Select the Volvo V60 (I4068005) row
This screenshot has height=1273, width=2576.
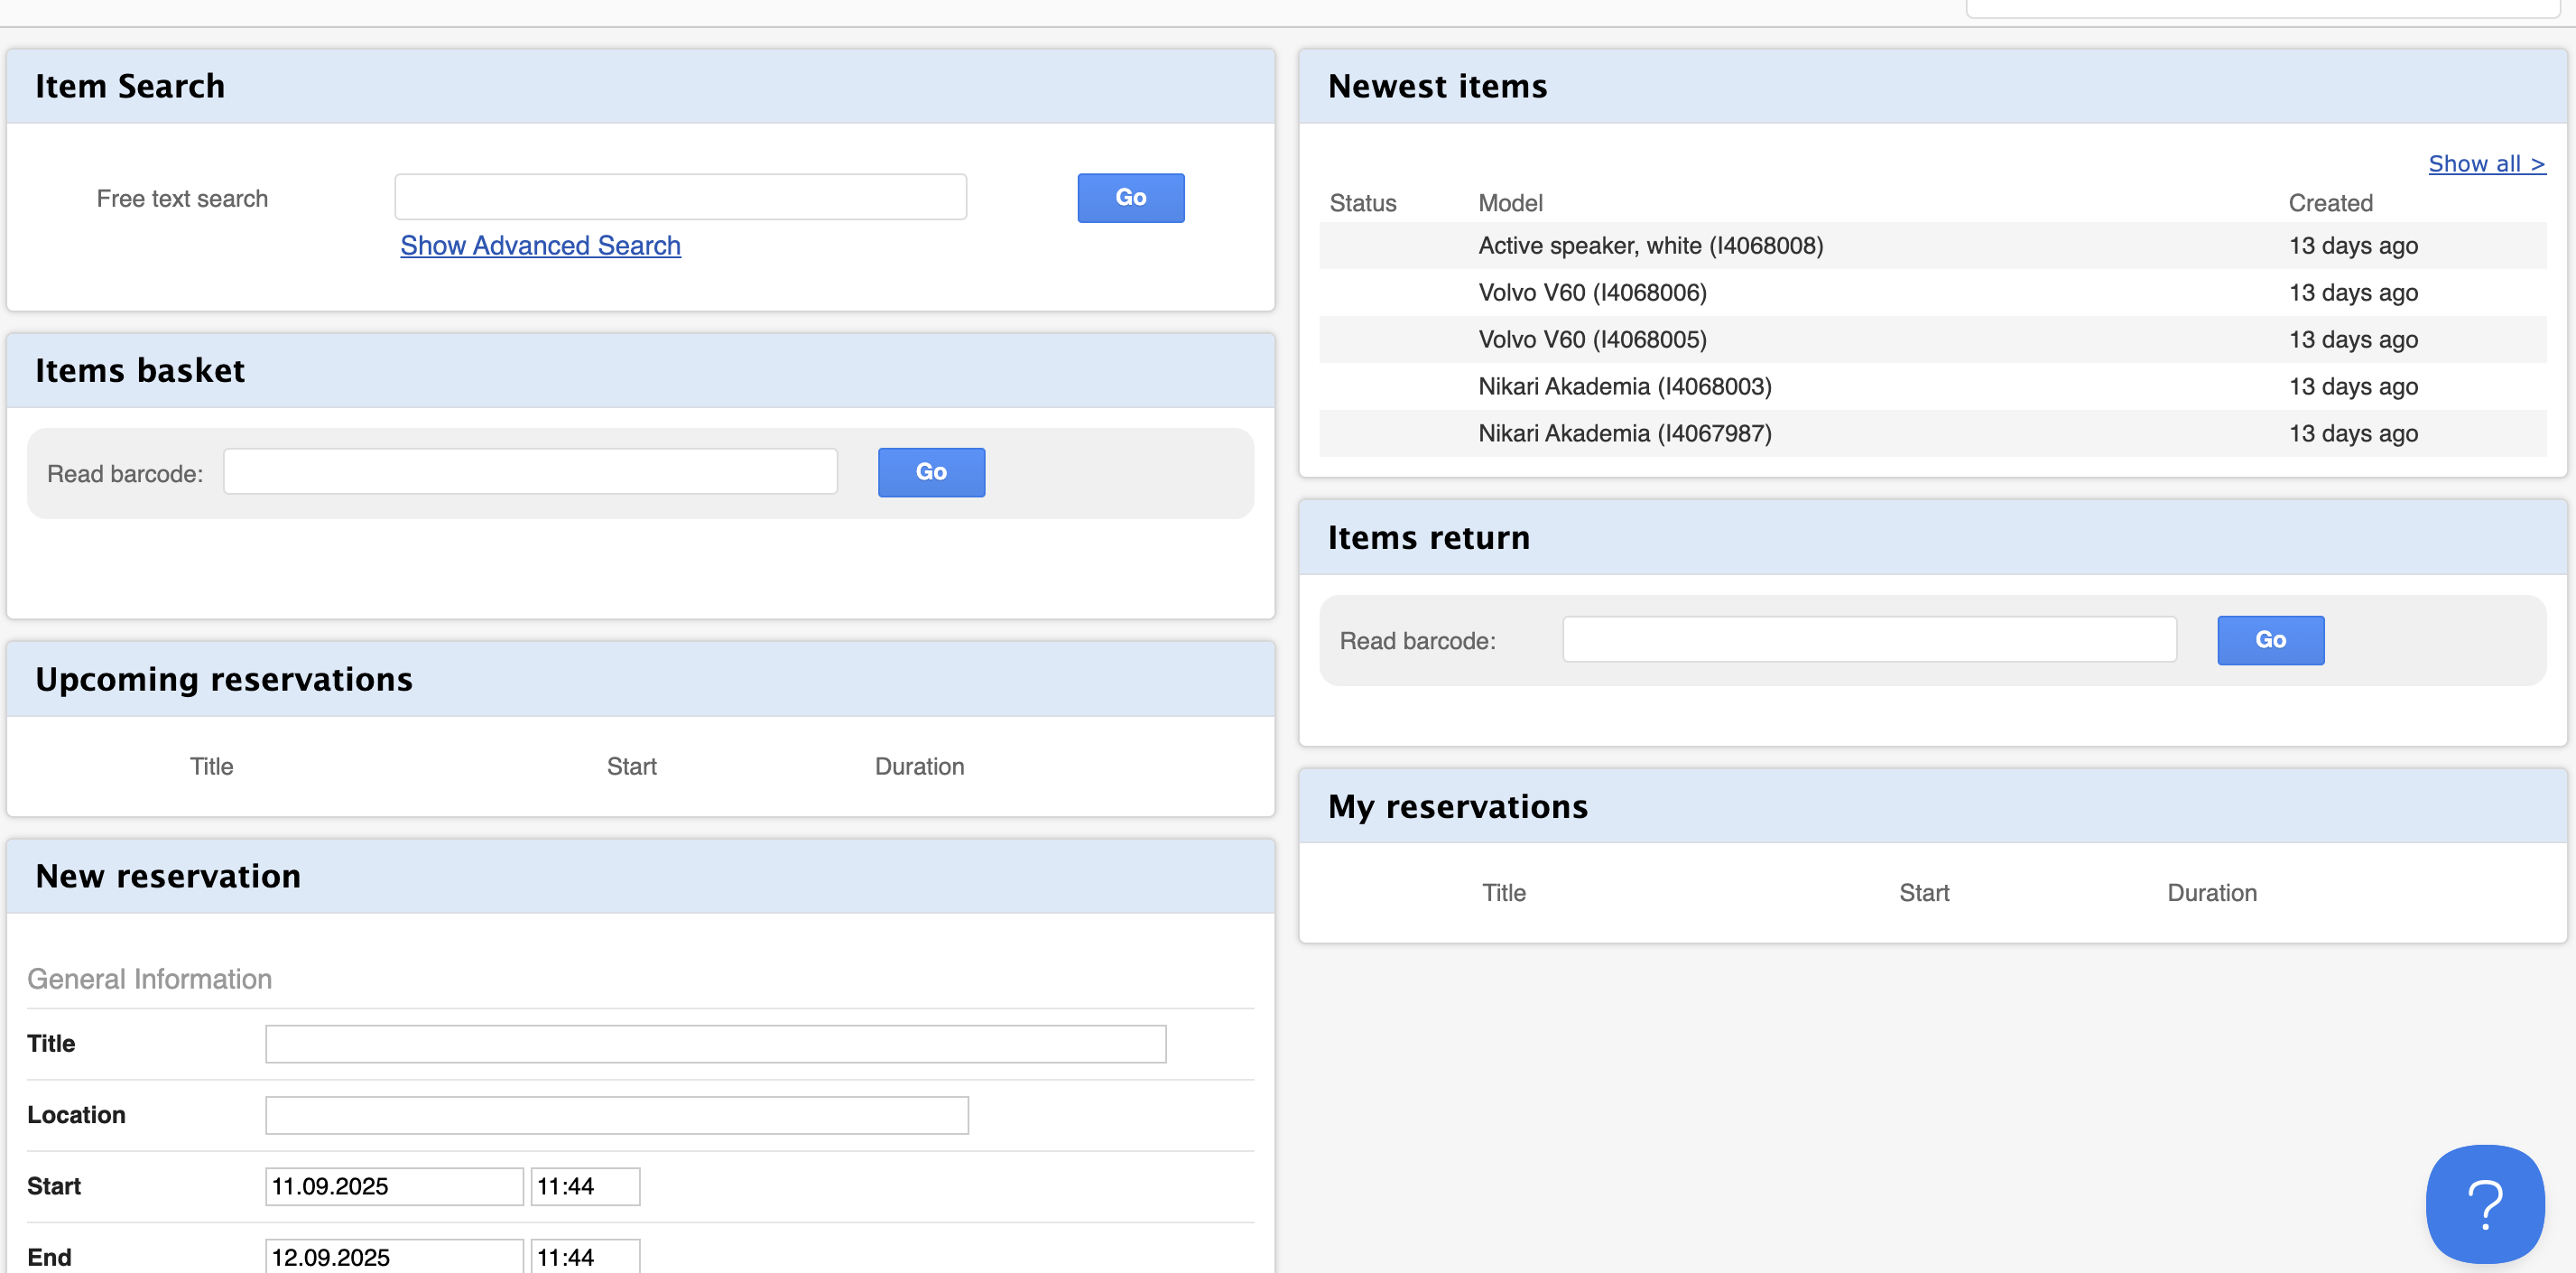pos(1932,340)
